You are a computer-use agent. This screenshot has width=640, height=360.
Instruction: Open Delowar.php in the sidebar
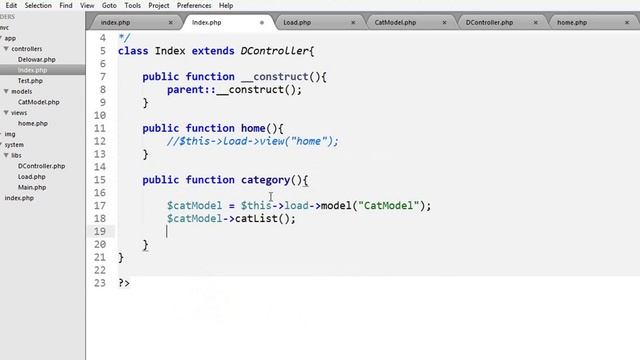[x=37, y=60]
